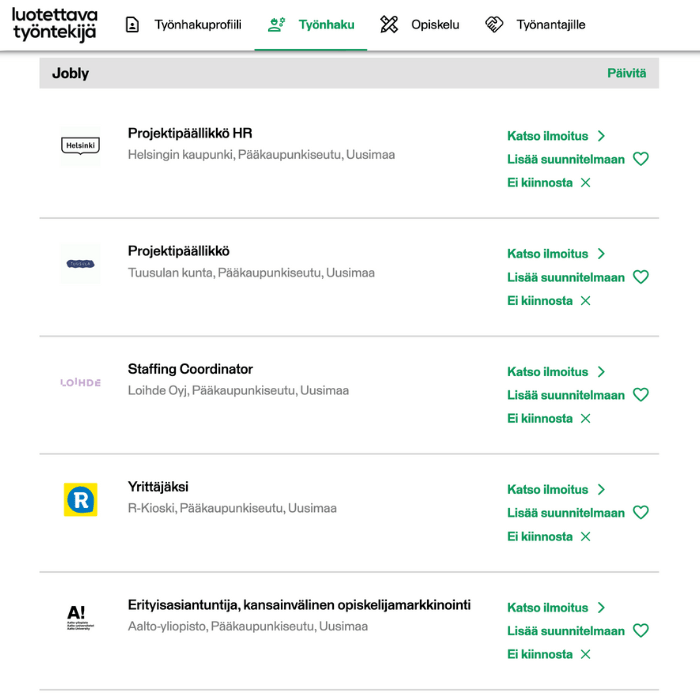
Task: Dismiss Loihde job with Ei kiinnosta X
Action: tap(586, 419)
